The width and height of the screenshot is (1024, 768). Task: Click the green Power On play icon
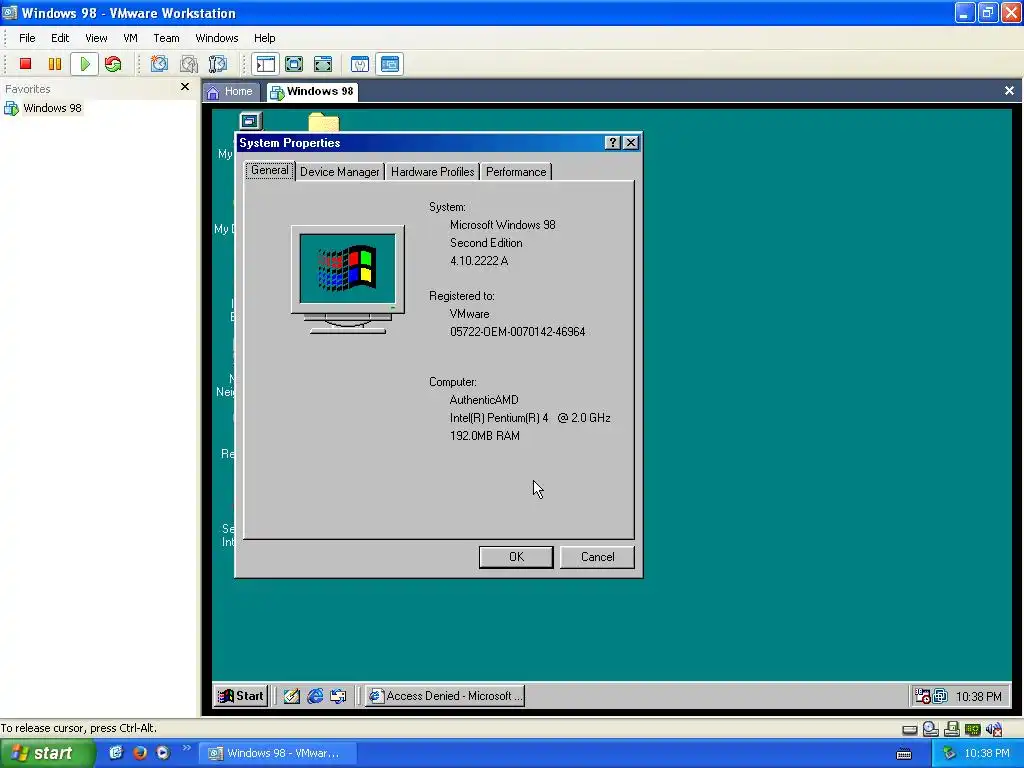[84, 64]
